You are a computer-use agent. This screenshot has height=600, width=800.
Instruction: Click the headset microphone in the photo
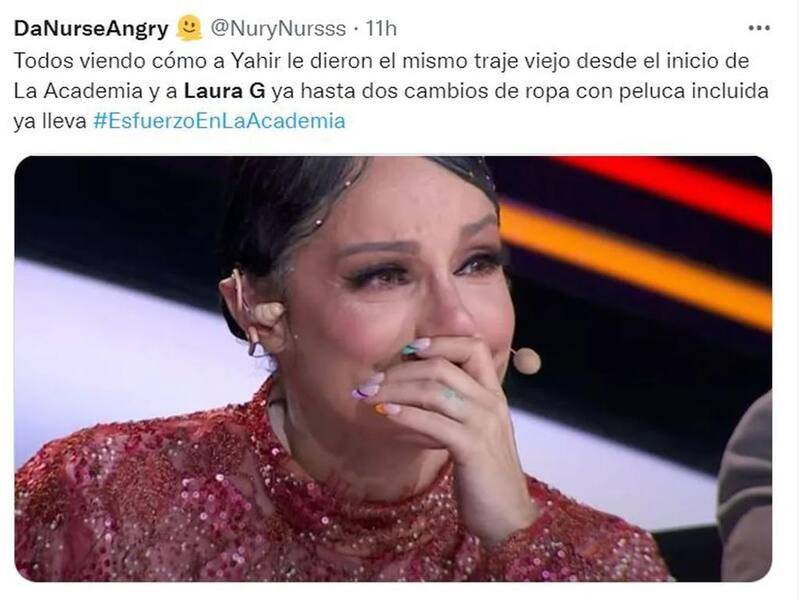526,360
